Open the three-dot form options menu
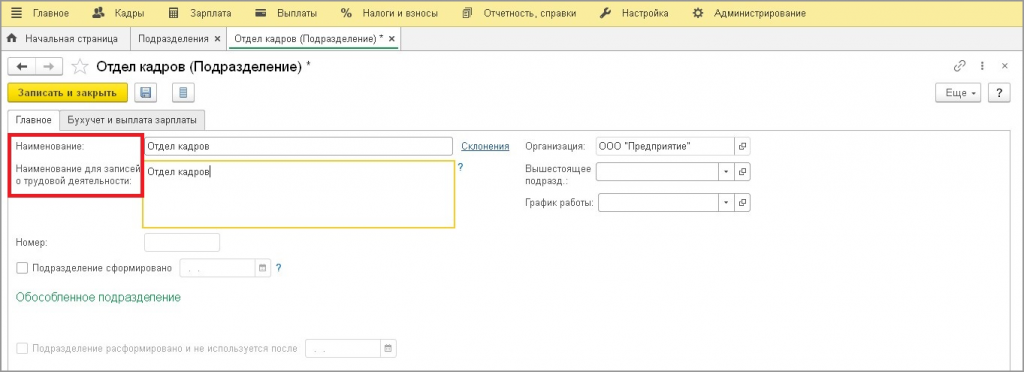This screenshot has width=1024, height=372. pyautogui.click(x=982, y=66)
